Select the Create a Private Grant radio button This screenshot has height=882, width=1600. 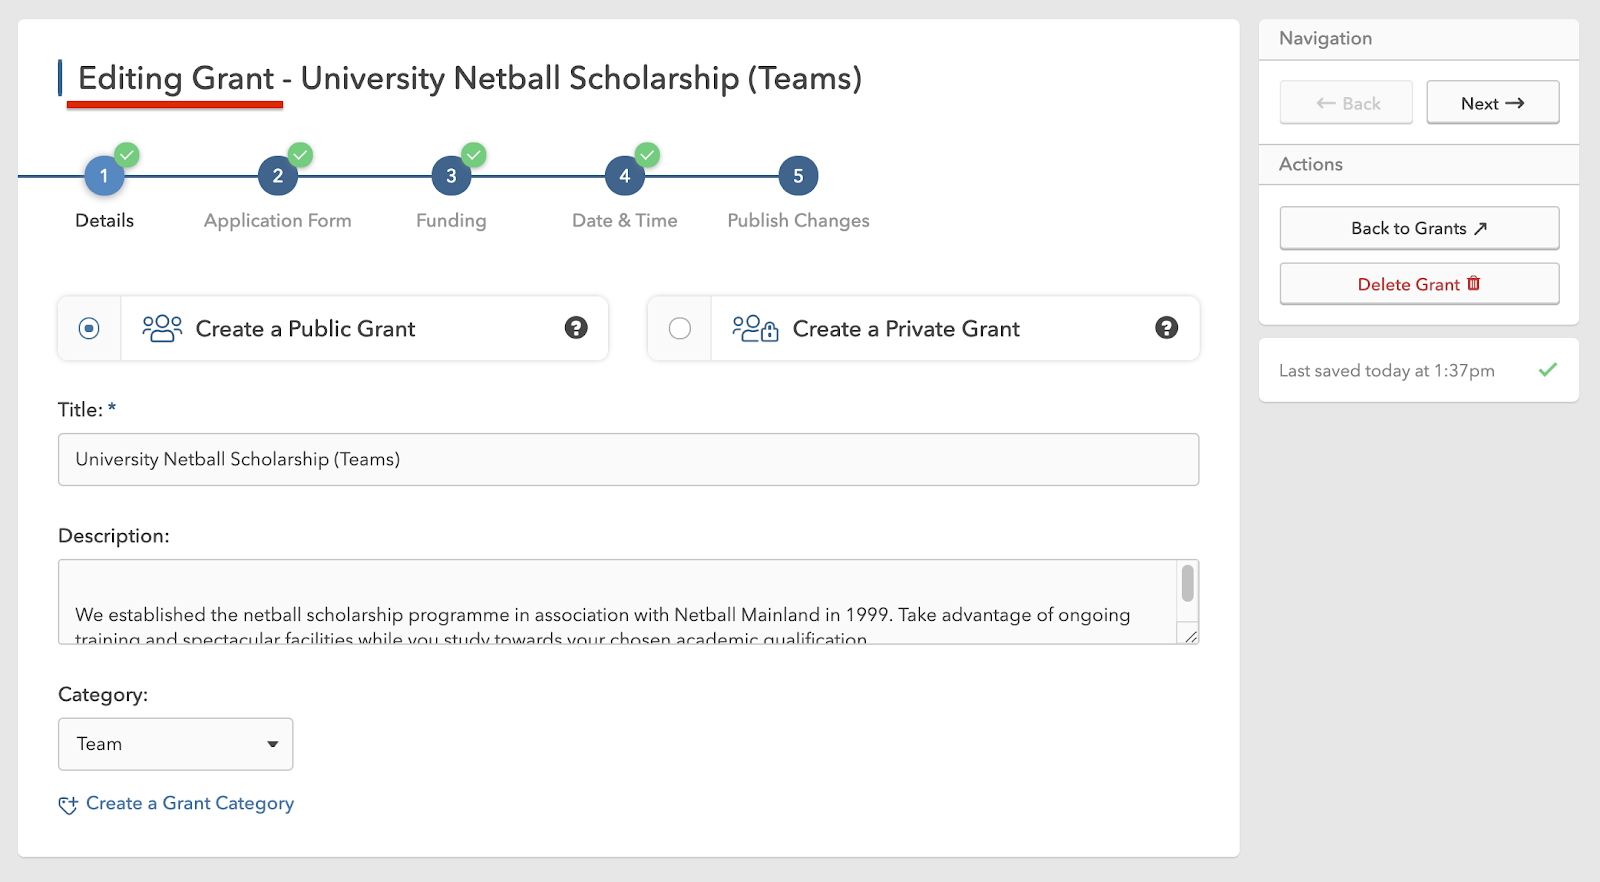680,328
